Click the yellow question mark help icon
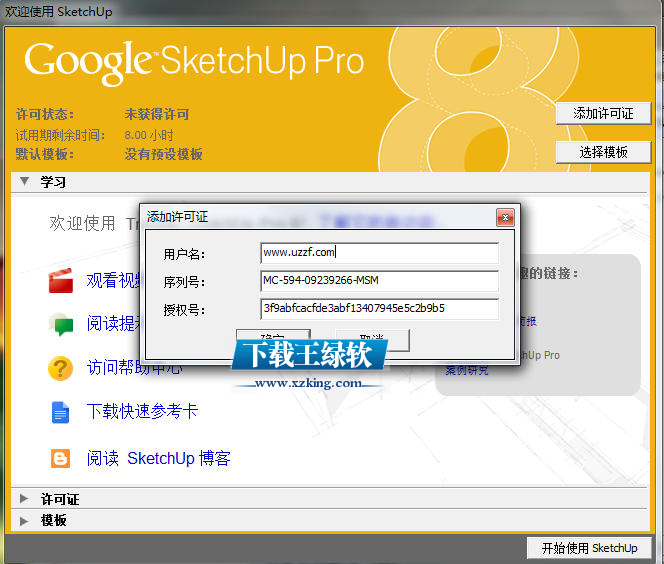 [61, 368]
